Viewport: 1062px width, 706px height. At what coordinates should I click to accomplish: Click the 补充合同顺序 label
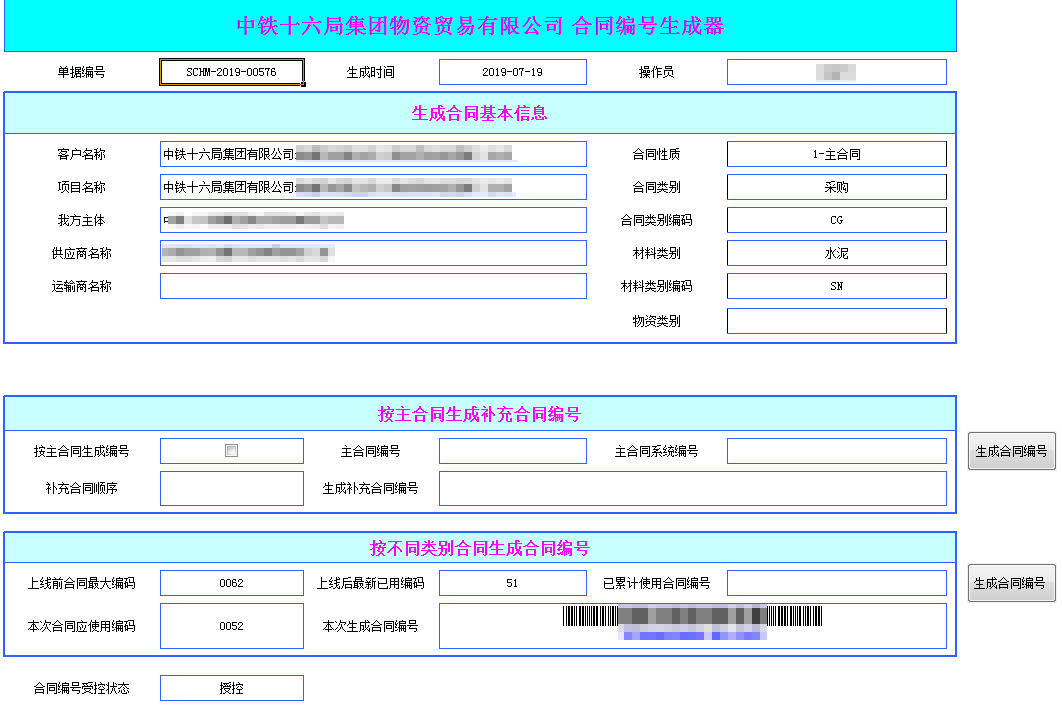[x=81, y=489]
